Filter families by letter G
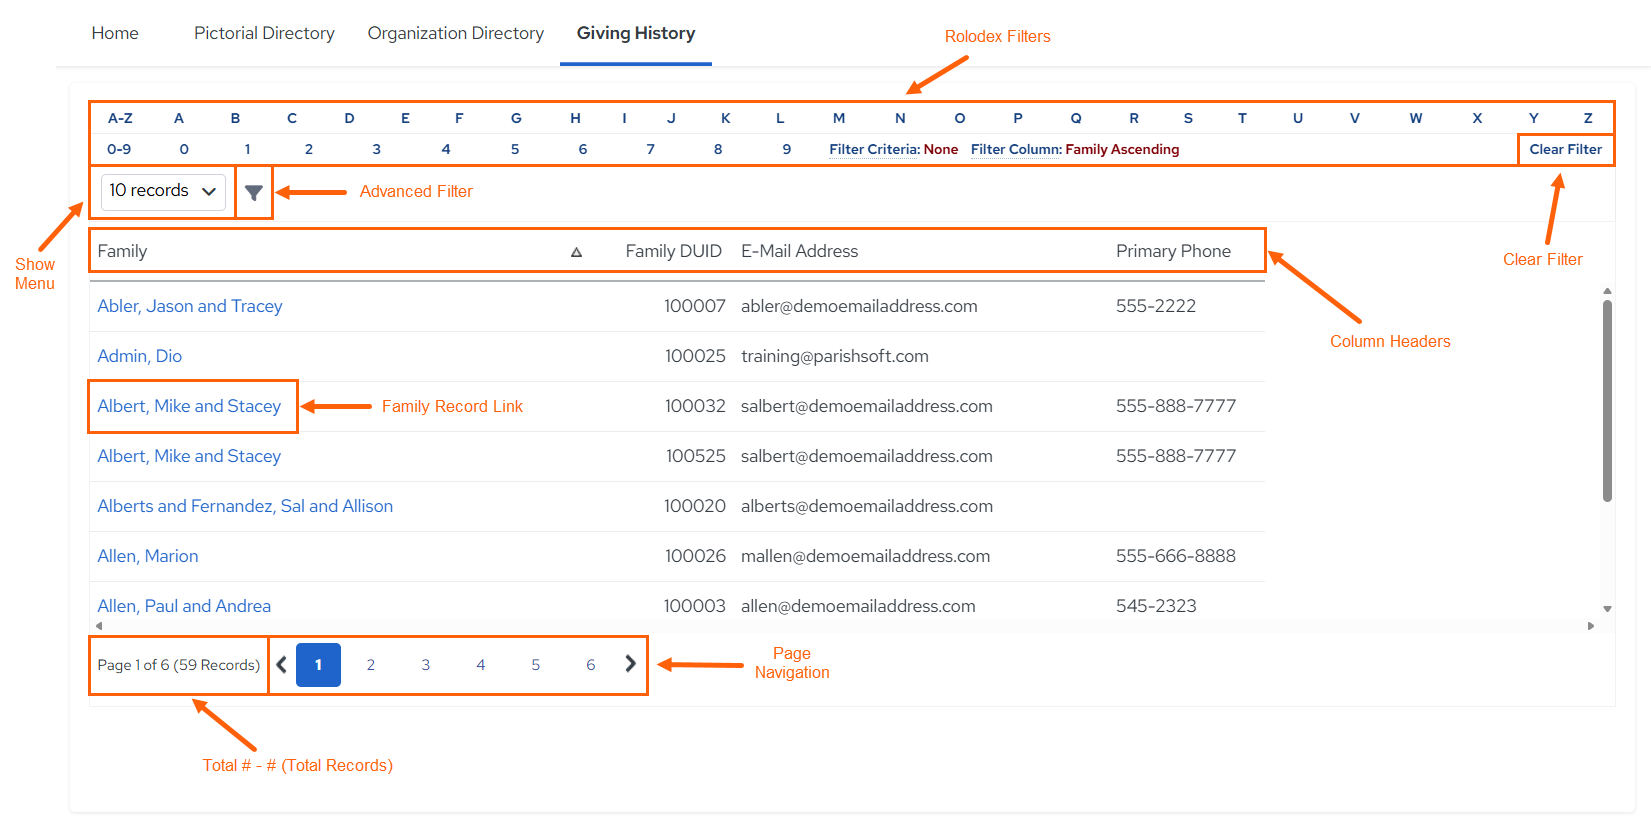Screen dimensions: 1651x828 click(x=516, y=118)
